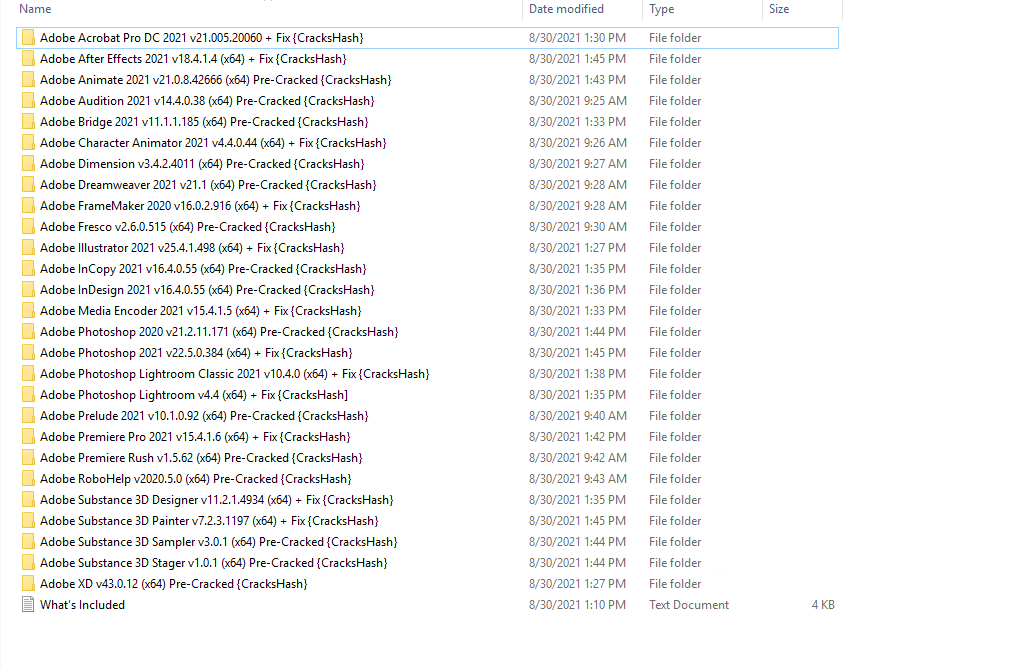Click the 8/30/2021 9:30 AM date for Fresco
Image resolution: width=1033 pixels, height=668 pixels.
(578, 227)
